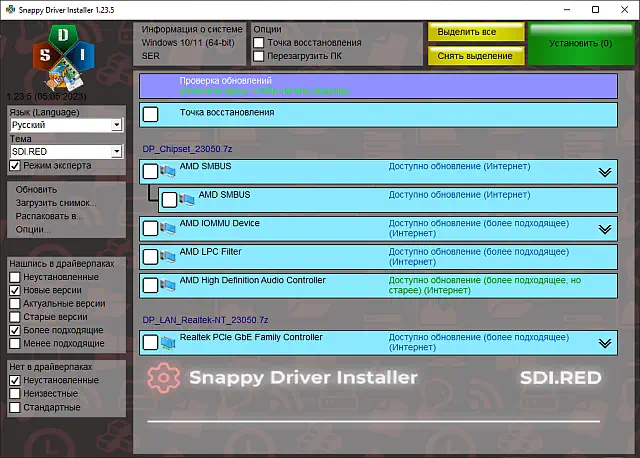Click the Realtek PCIe GbE network icon
This screenshot has height=458, width=640.
tap(168, 342)
